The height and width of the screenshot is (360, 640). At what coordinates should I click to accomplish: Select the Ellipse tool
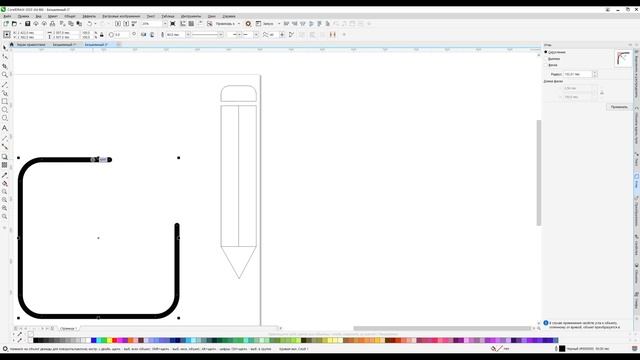[4, 109]
